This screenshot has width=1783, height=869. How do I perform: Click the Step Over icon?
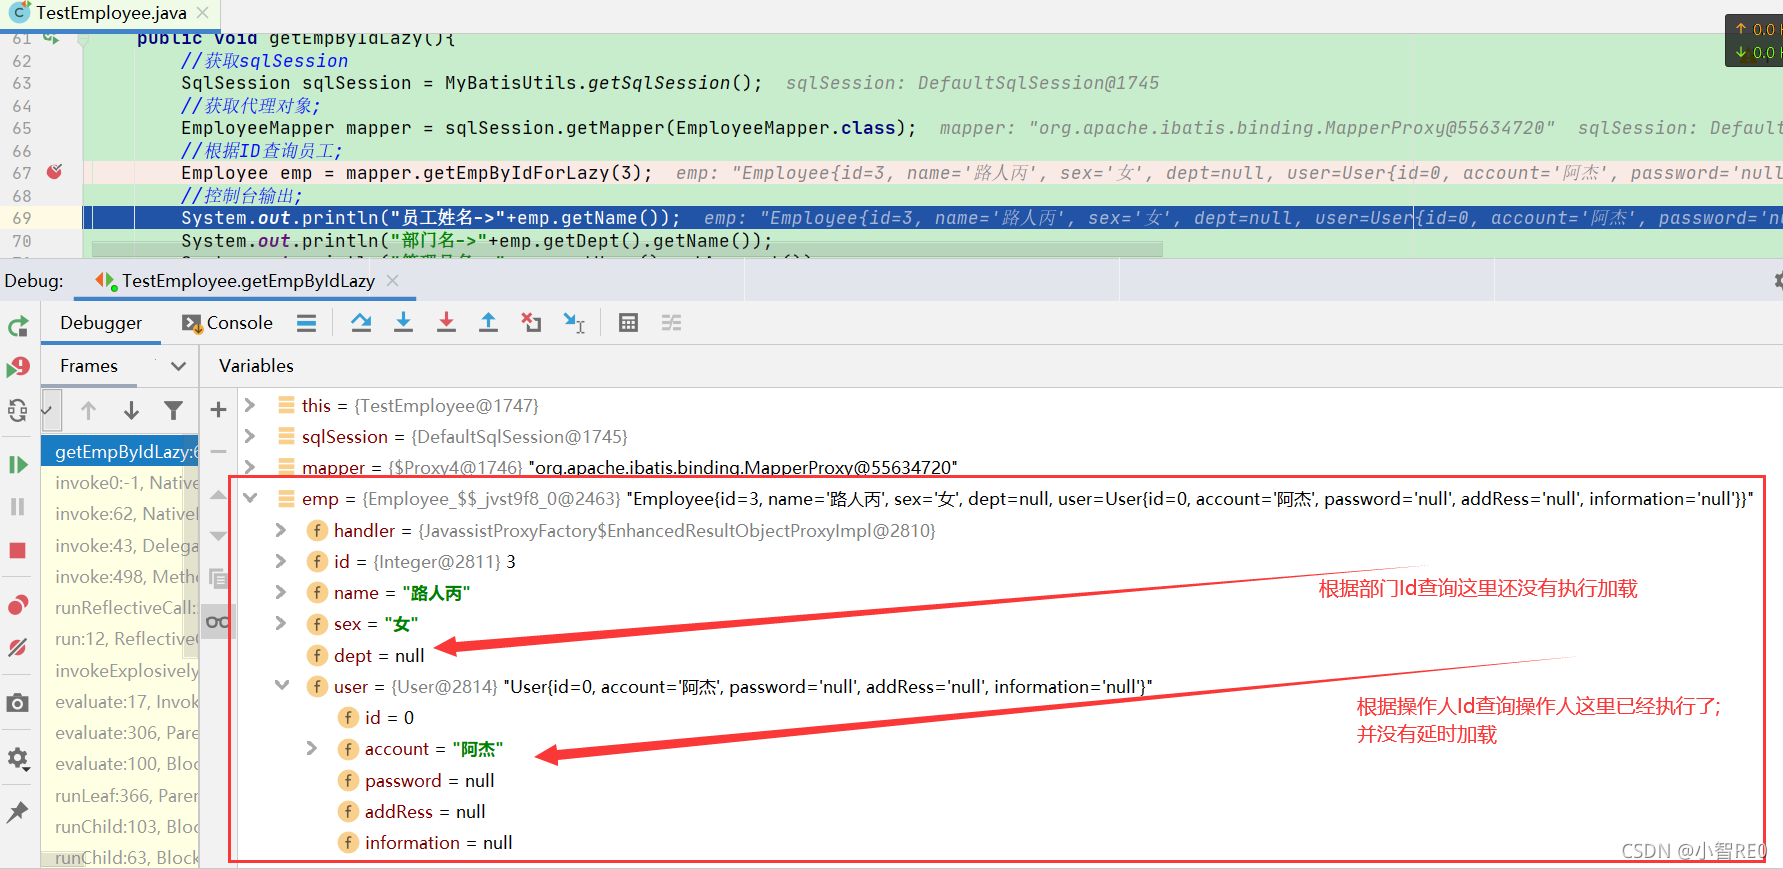pos(361,323)
